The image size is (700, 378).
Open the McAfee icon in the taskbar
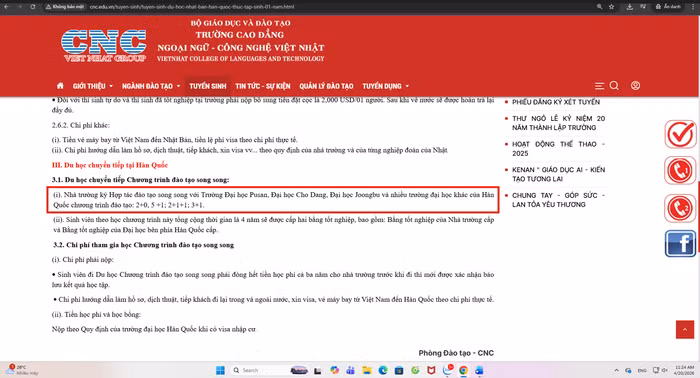click(431, 370)
